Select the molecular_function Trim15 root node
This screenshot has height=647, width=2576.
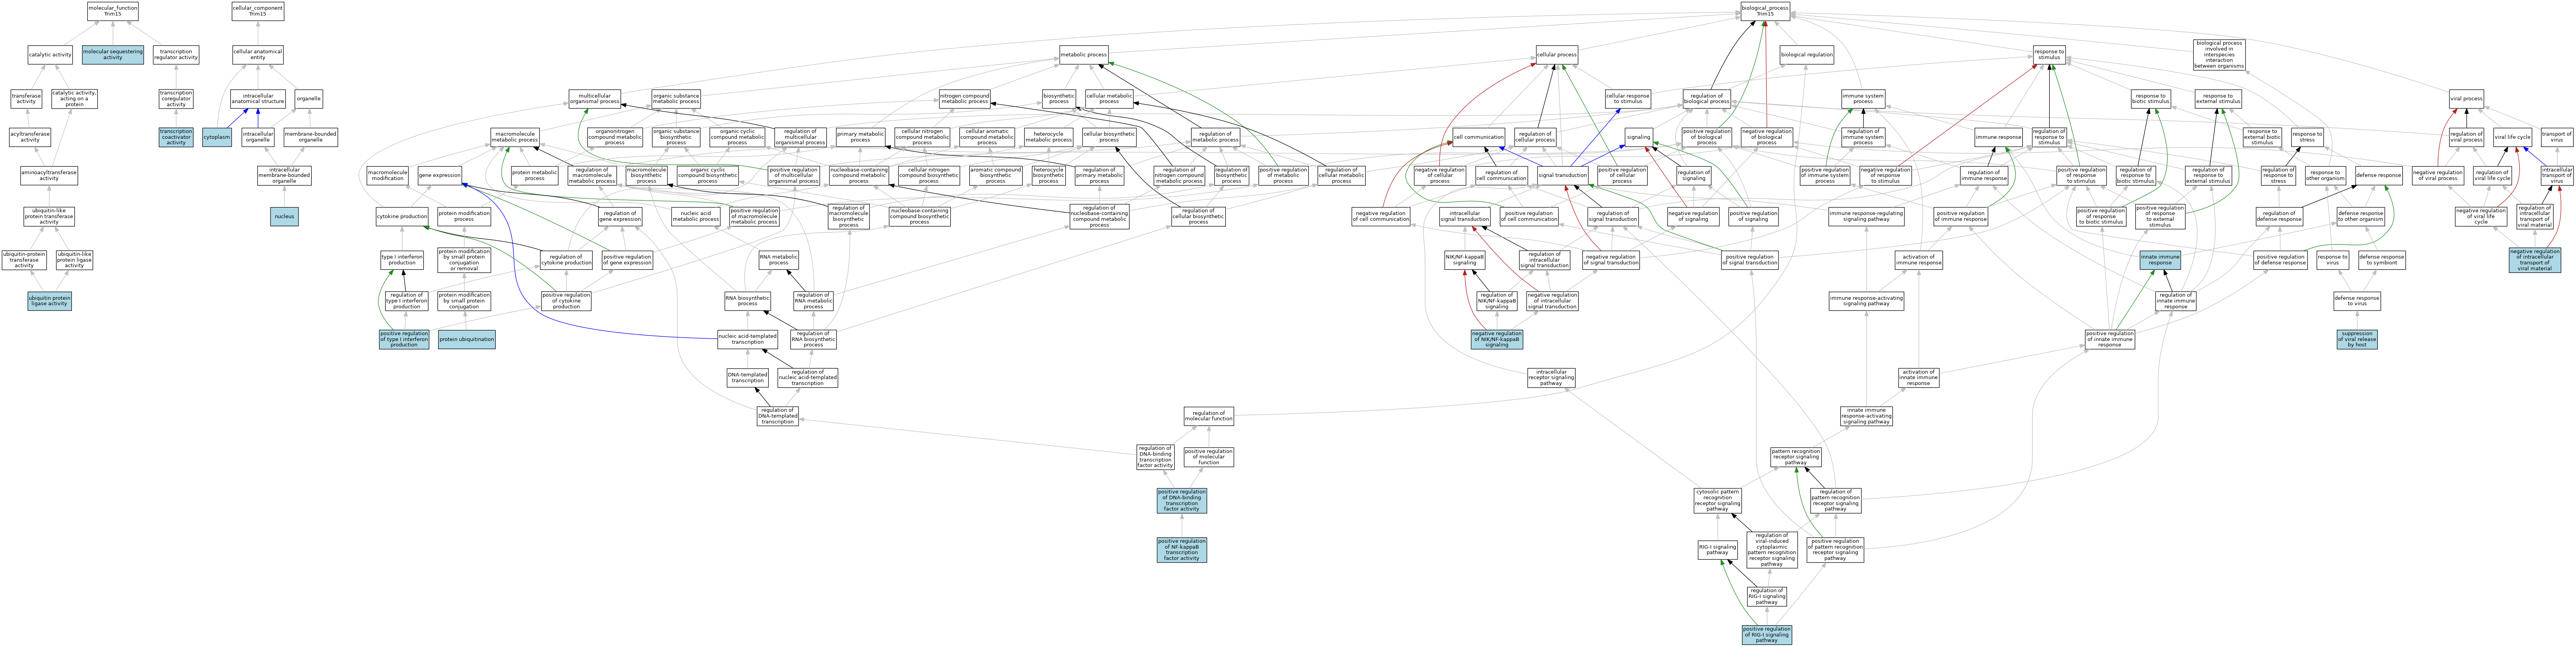(113, 11)
